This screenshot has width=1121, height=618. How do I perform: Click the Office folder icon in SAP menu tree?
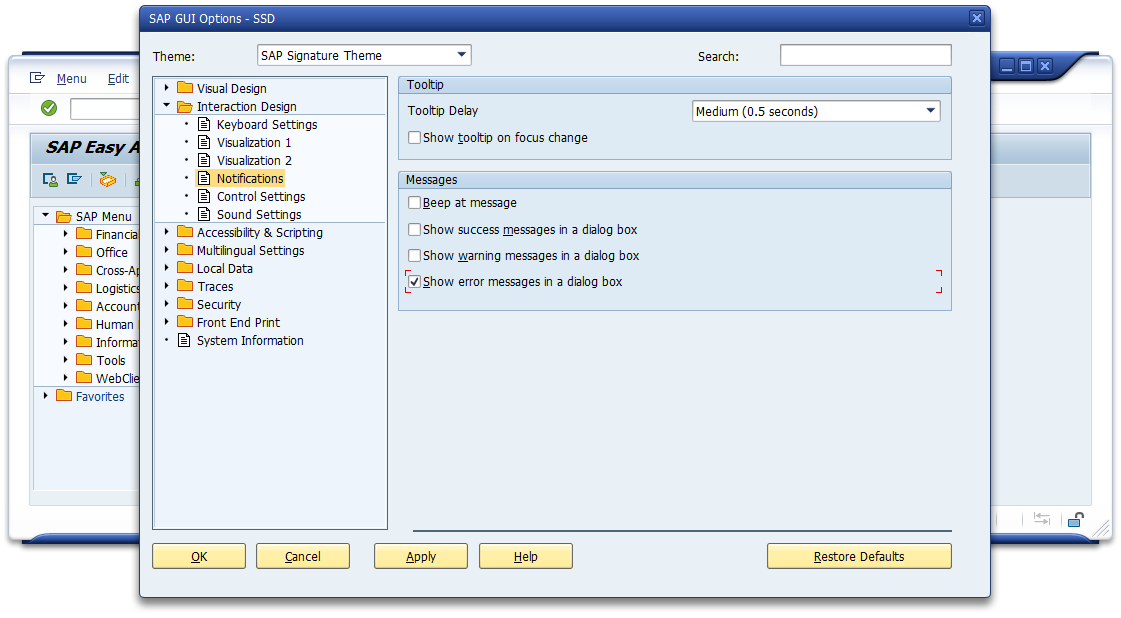click(84, 251)
